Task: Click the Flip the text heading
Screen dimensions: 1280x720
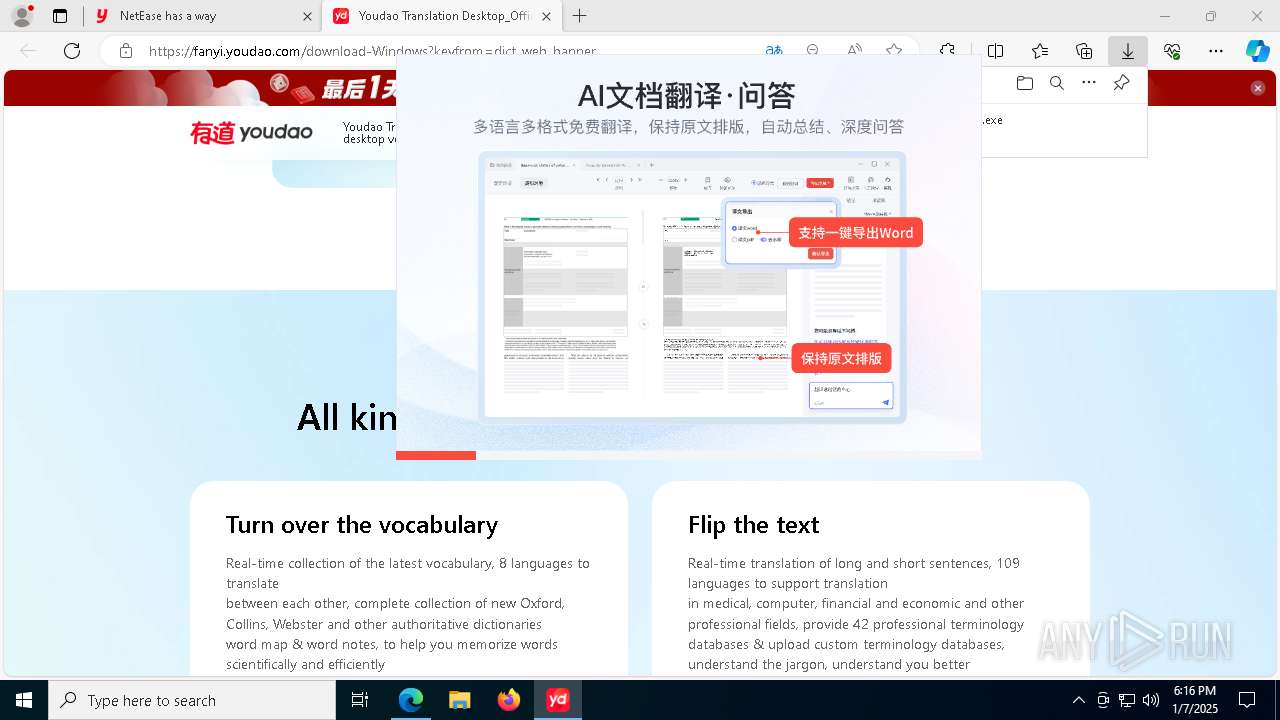Action: click(754, 525)
